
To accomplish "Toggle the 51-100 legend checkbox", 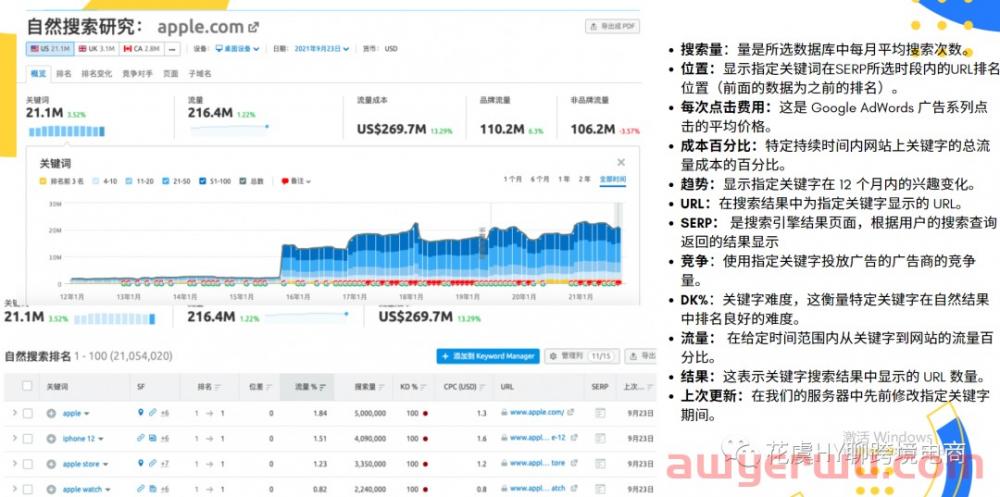I will pos(203,181).
